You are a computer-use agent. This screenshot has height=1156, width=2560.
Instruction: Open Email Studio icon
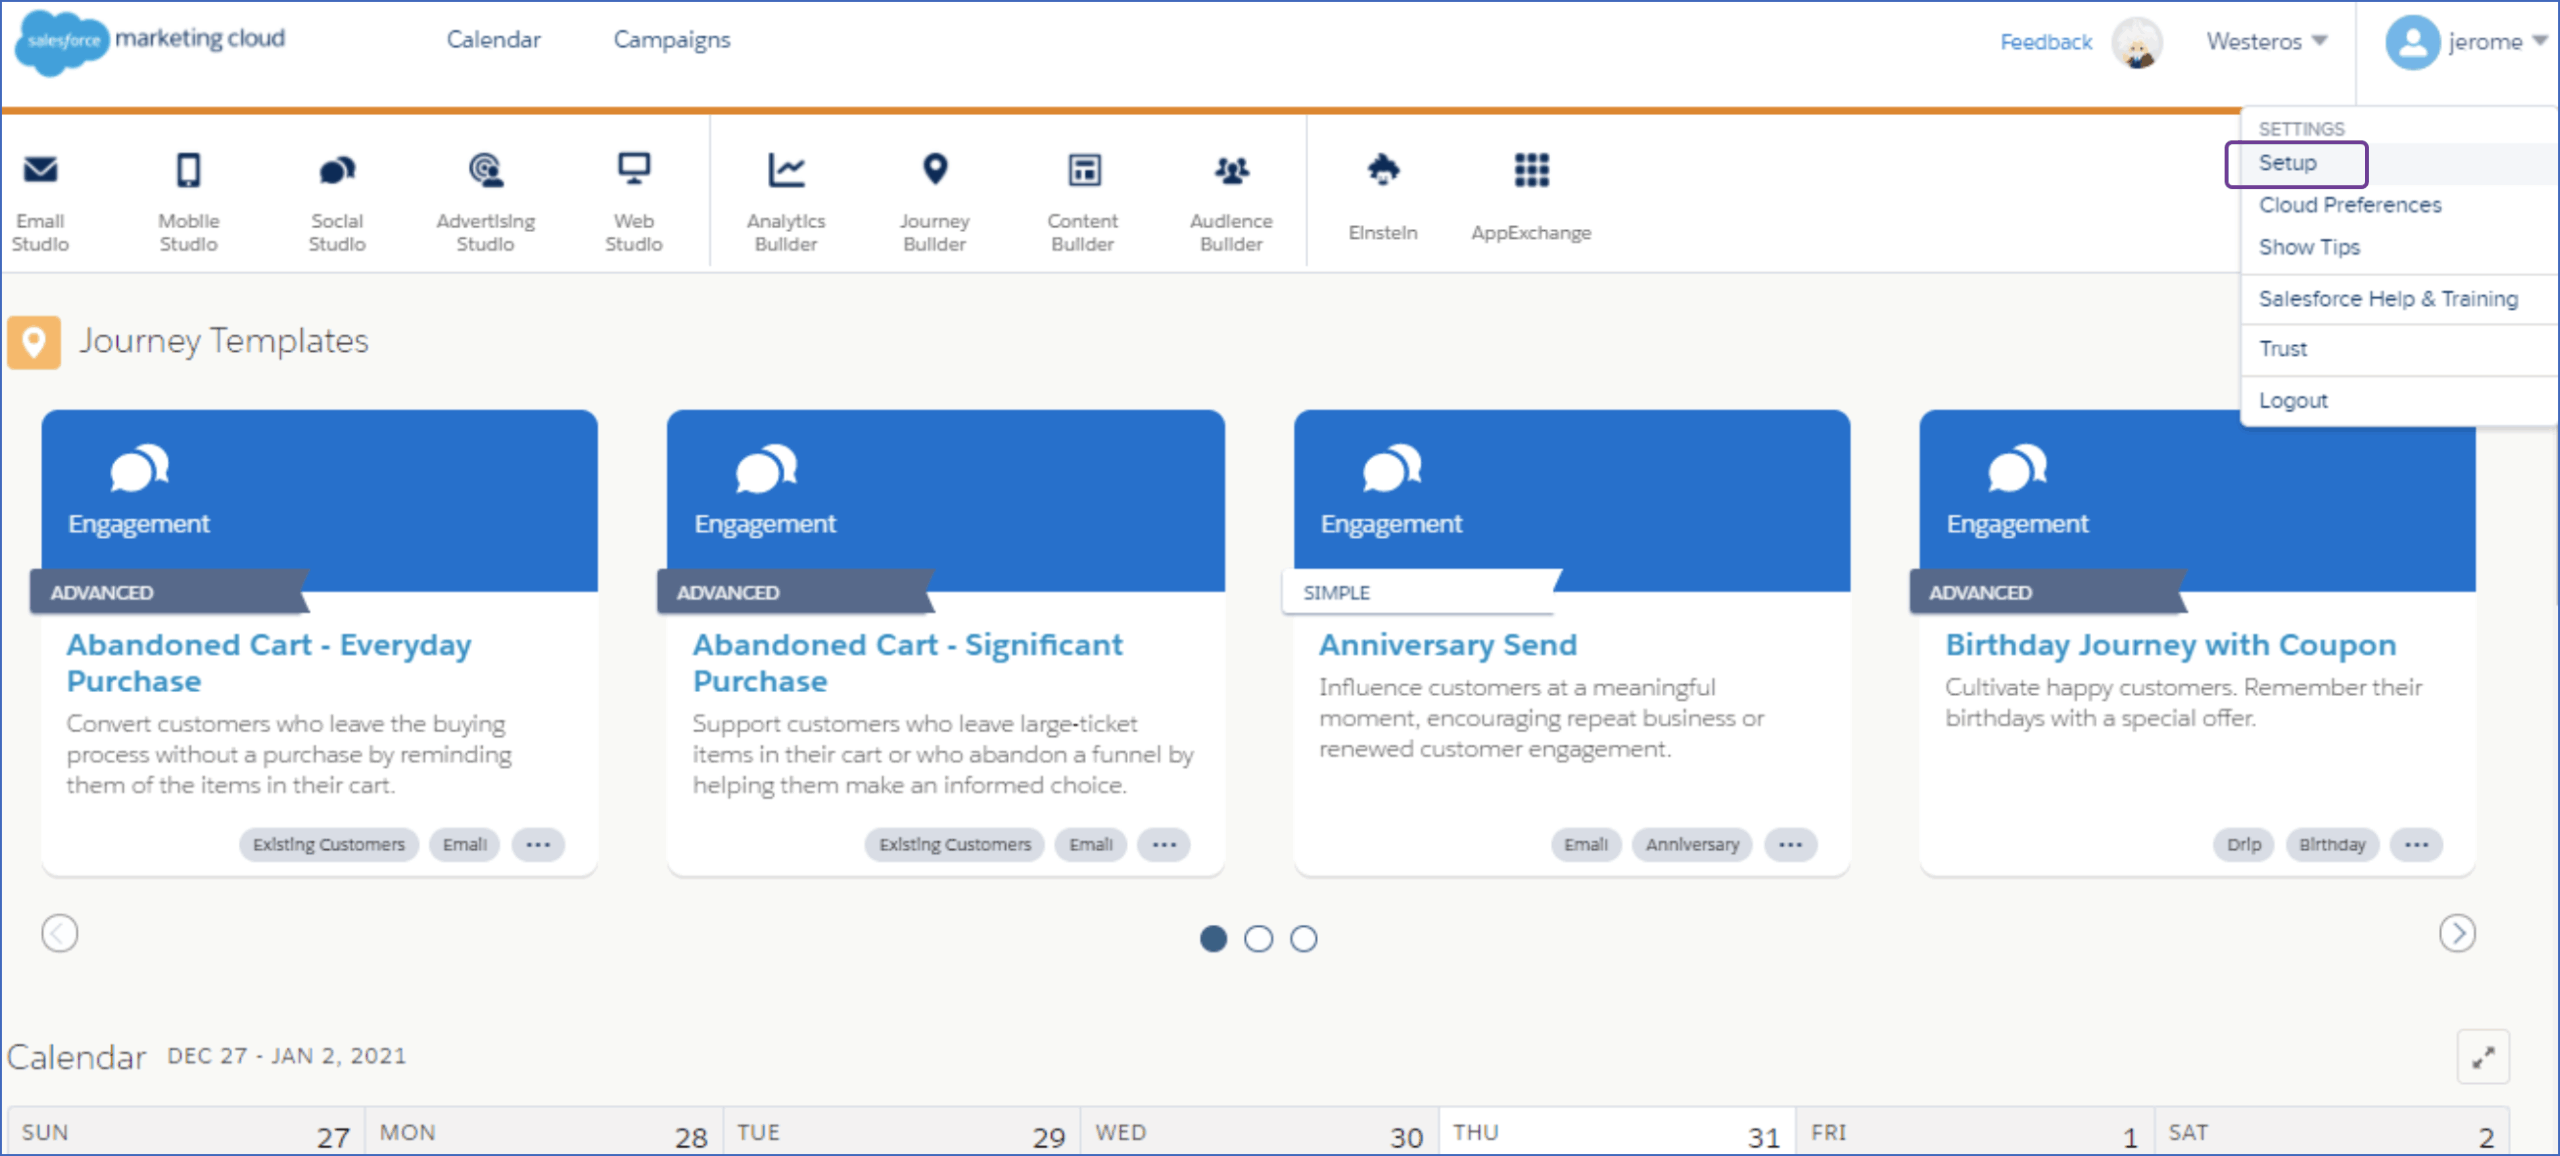(x=40, y=171)
